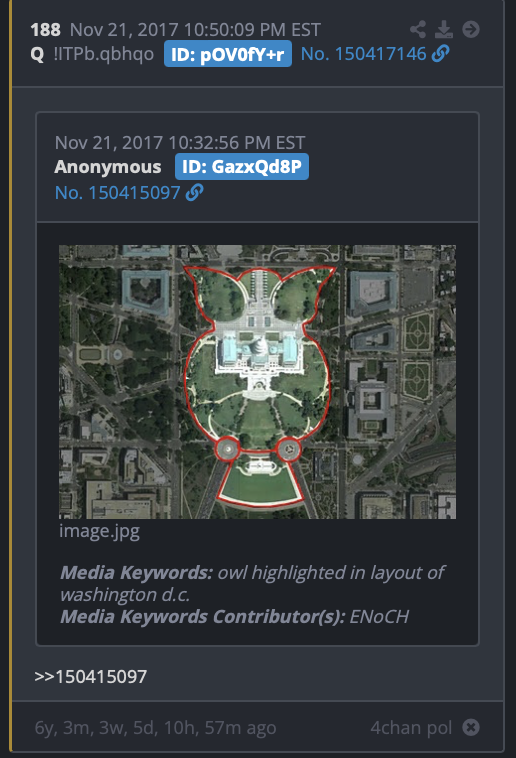The height and width of the screenshot is (758, 516).
Task: Open post link No. 150417146
Action: tap(364, 54)
